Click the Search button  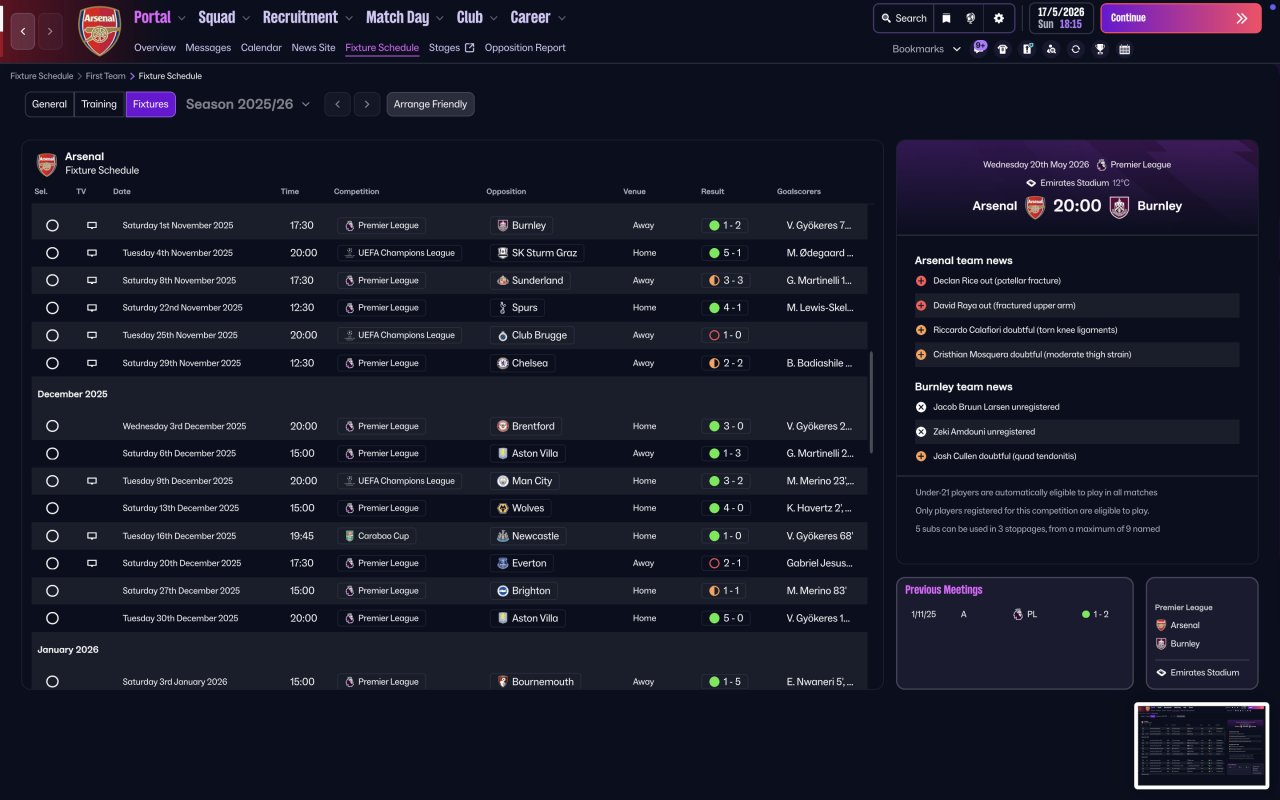(x=904, y=18)
